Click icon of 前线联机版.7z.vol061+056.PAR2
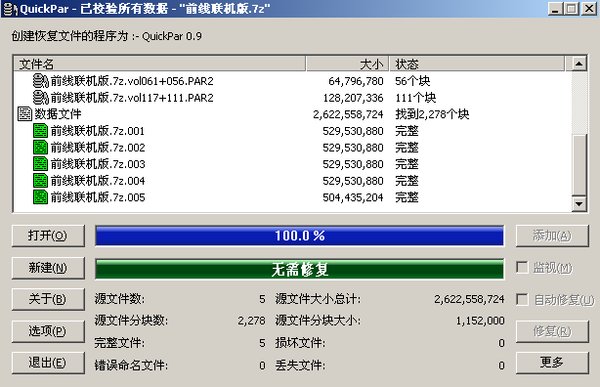The height and width of the screenshot is (387, 600). tap(40, 81)
